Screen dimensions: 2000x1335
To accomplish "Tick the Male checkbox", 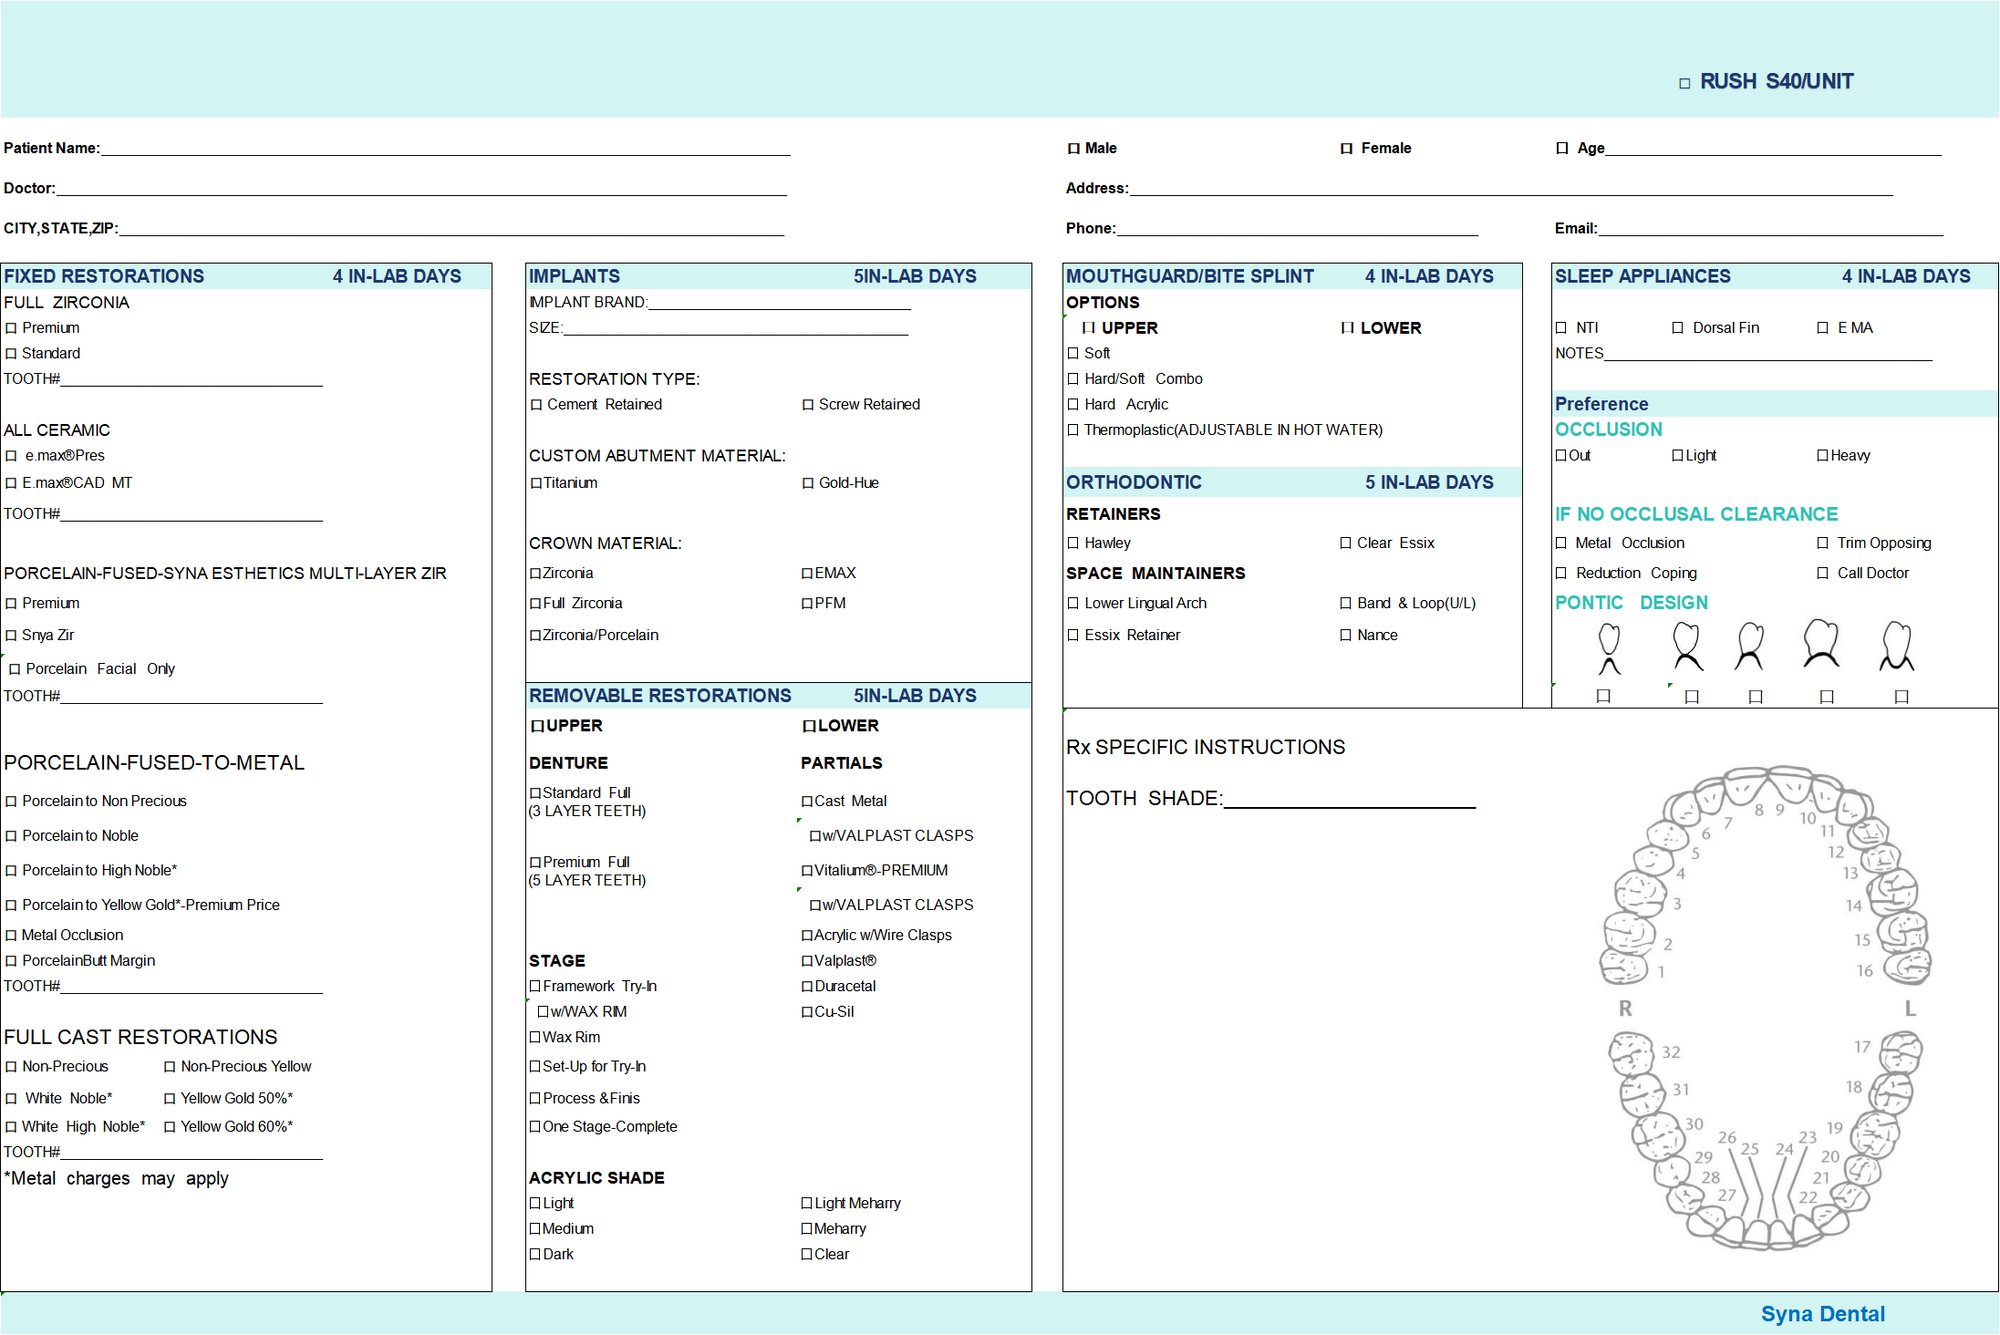I will pos(1074,149).
